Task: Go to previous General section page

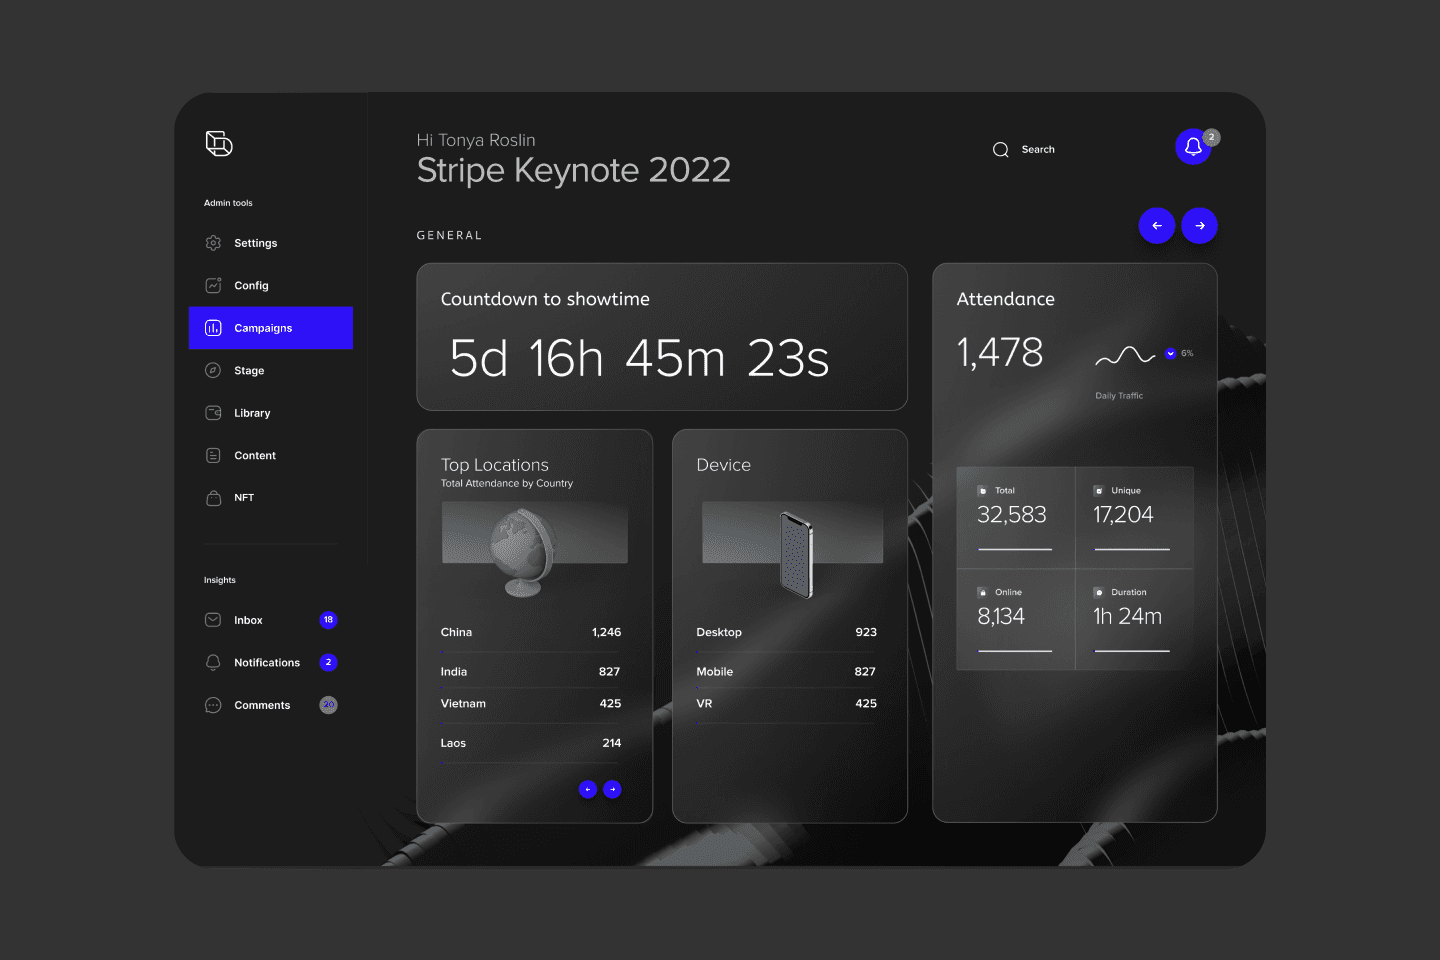Action: click(1157, 226)
